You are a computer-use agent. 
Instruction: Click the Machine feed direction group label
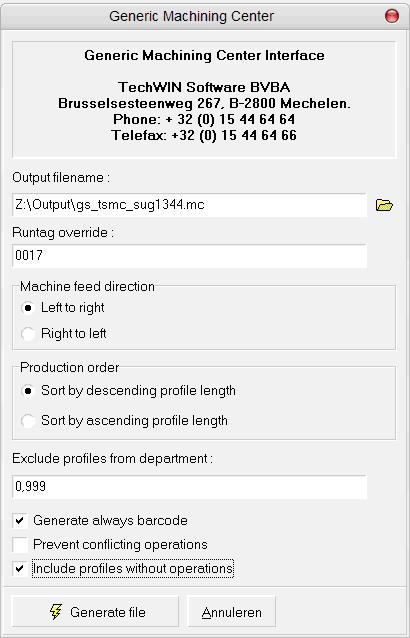click(x=87, y=286)
